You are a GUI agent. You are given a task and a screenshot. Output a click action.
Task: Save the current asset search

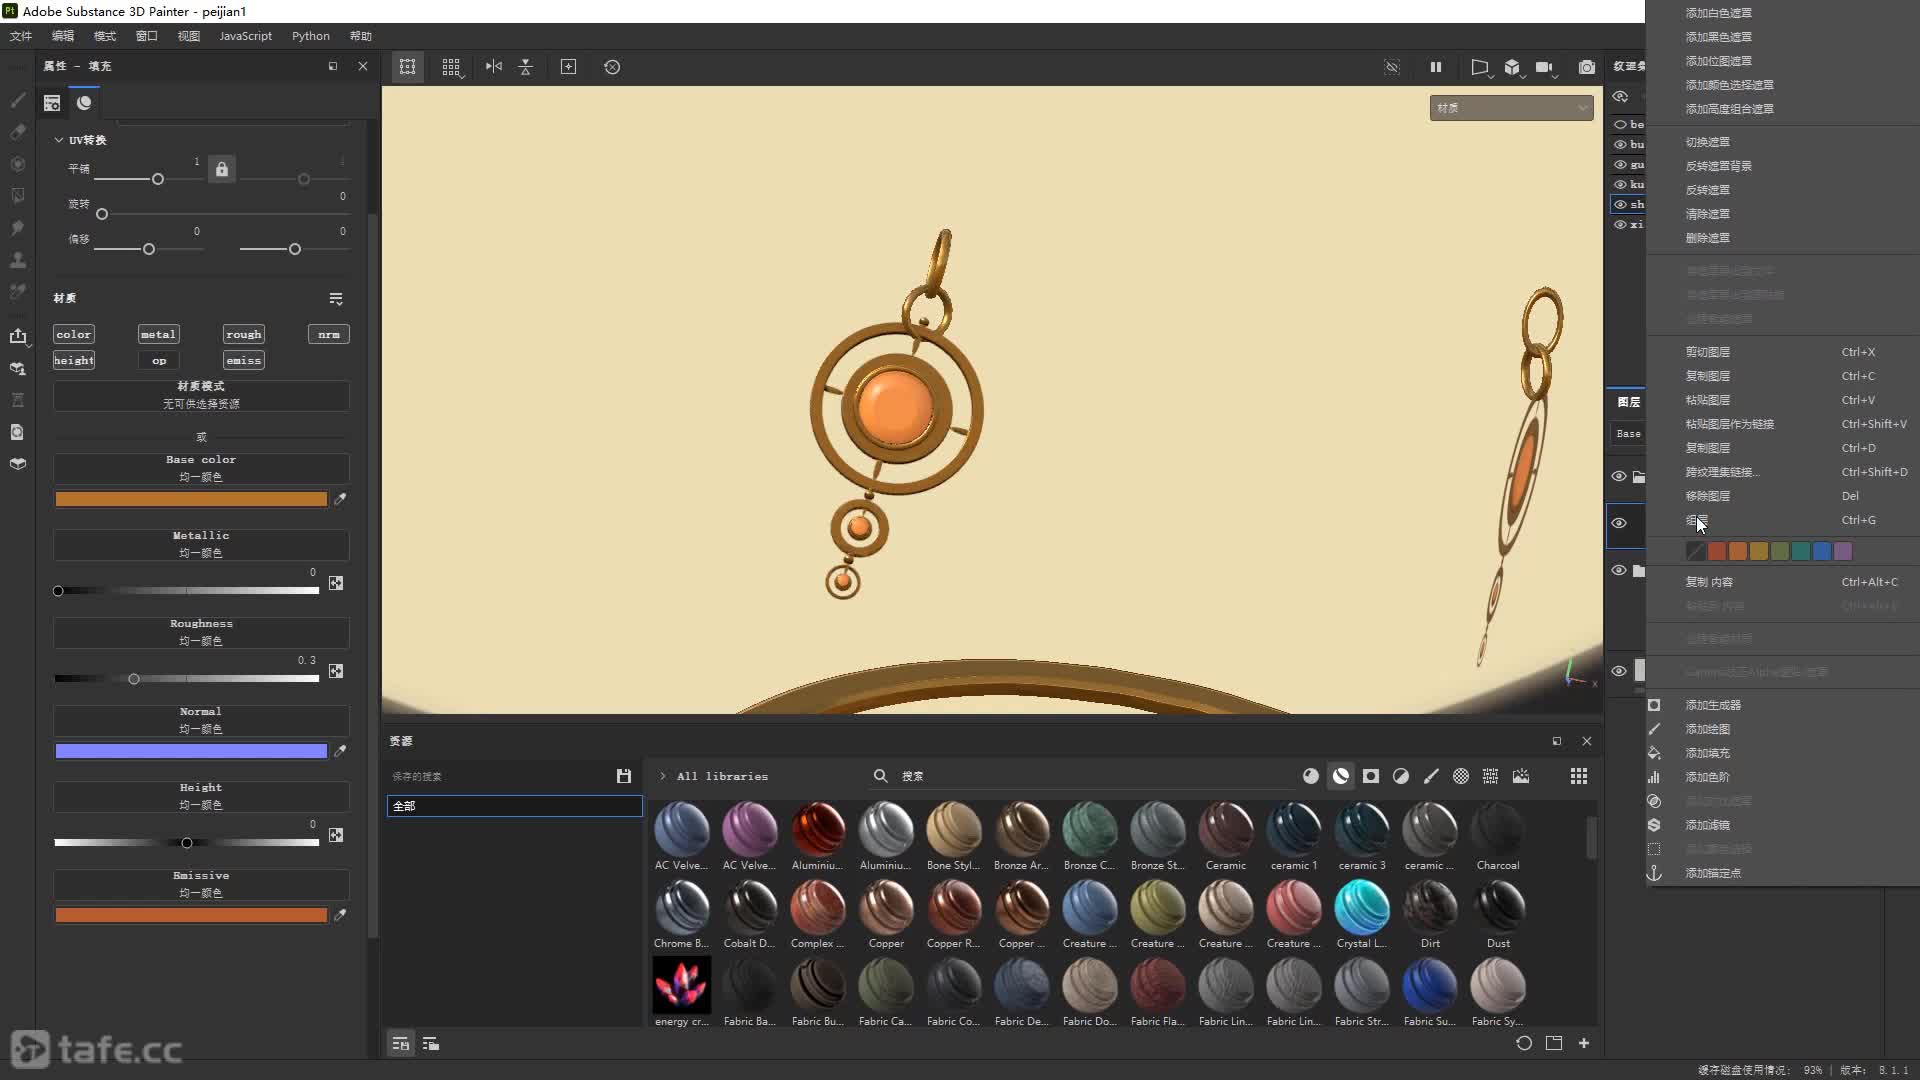click(624, 776)
